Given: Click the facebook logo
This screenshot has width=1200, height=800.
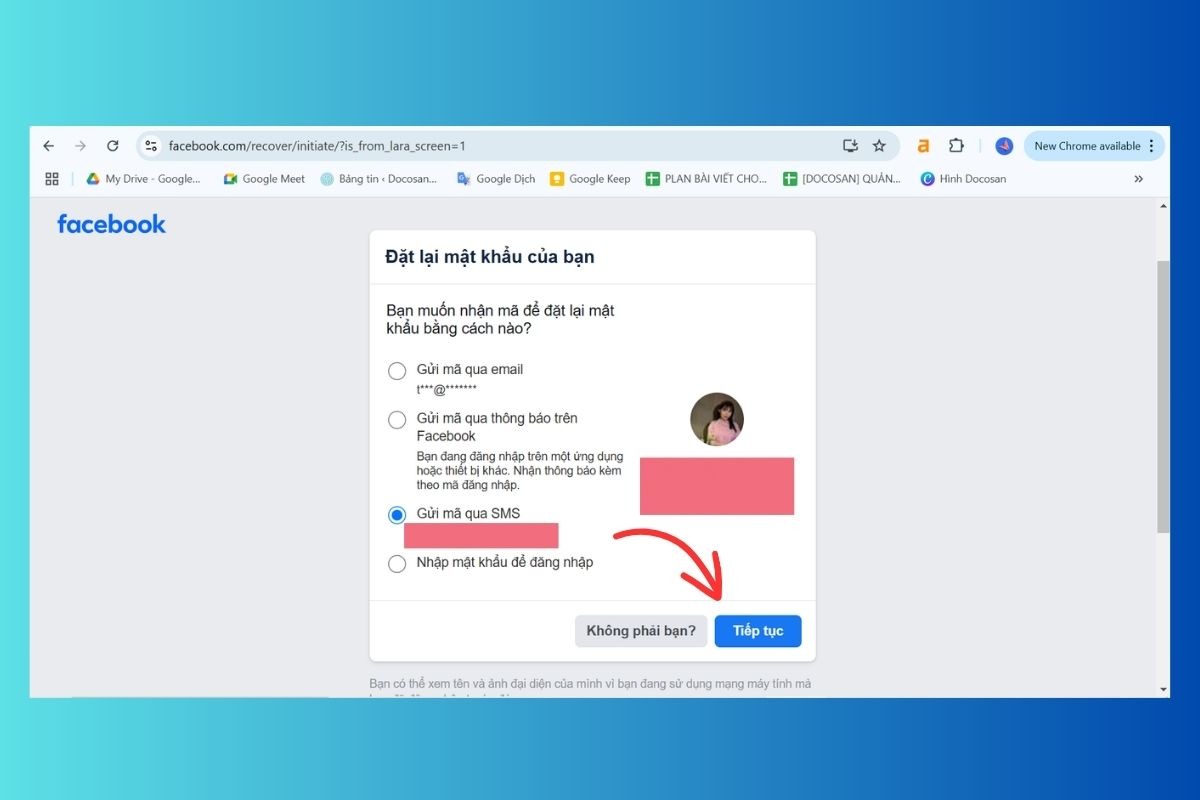Looking at the screenshot, I should point(111,224).
